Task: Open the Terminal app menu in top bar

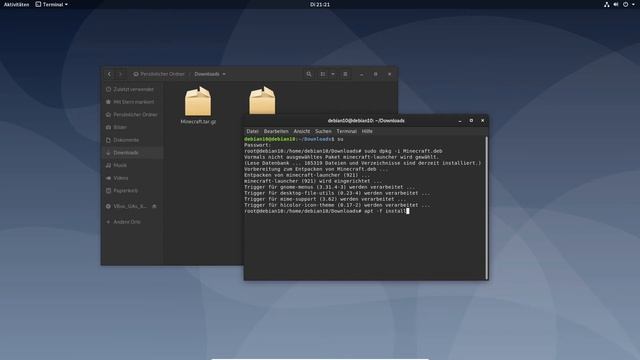Action: tap(51, 4)
